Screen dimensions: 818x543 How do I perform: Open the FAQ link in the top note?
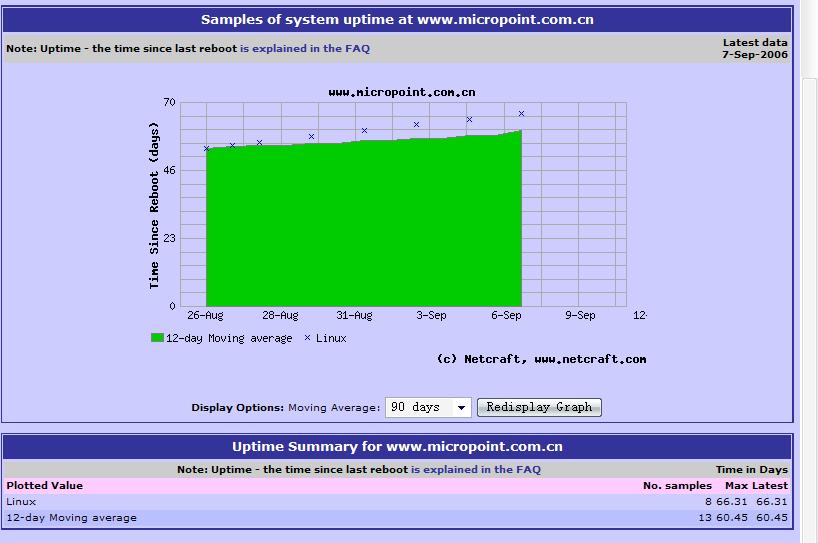(x=304, y=48)
